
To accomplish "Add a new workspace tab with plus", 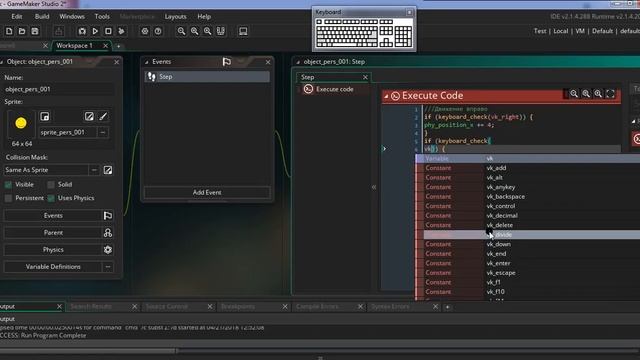I will [118, 46].
